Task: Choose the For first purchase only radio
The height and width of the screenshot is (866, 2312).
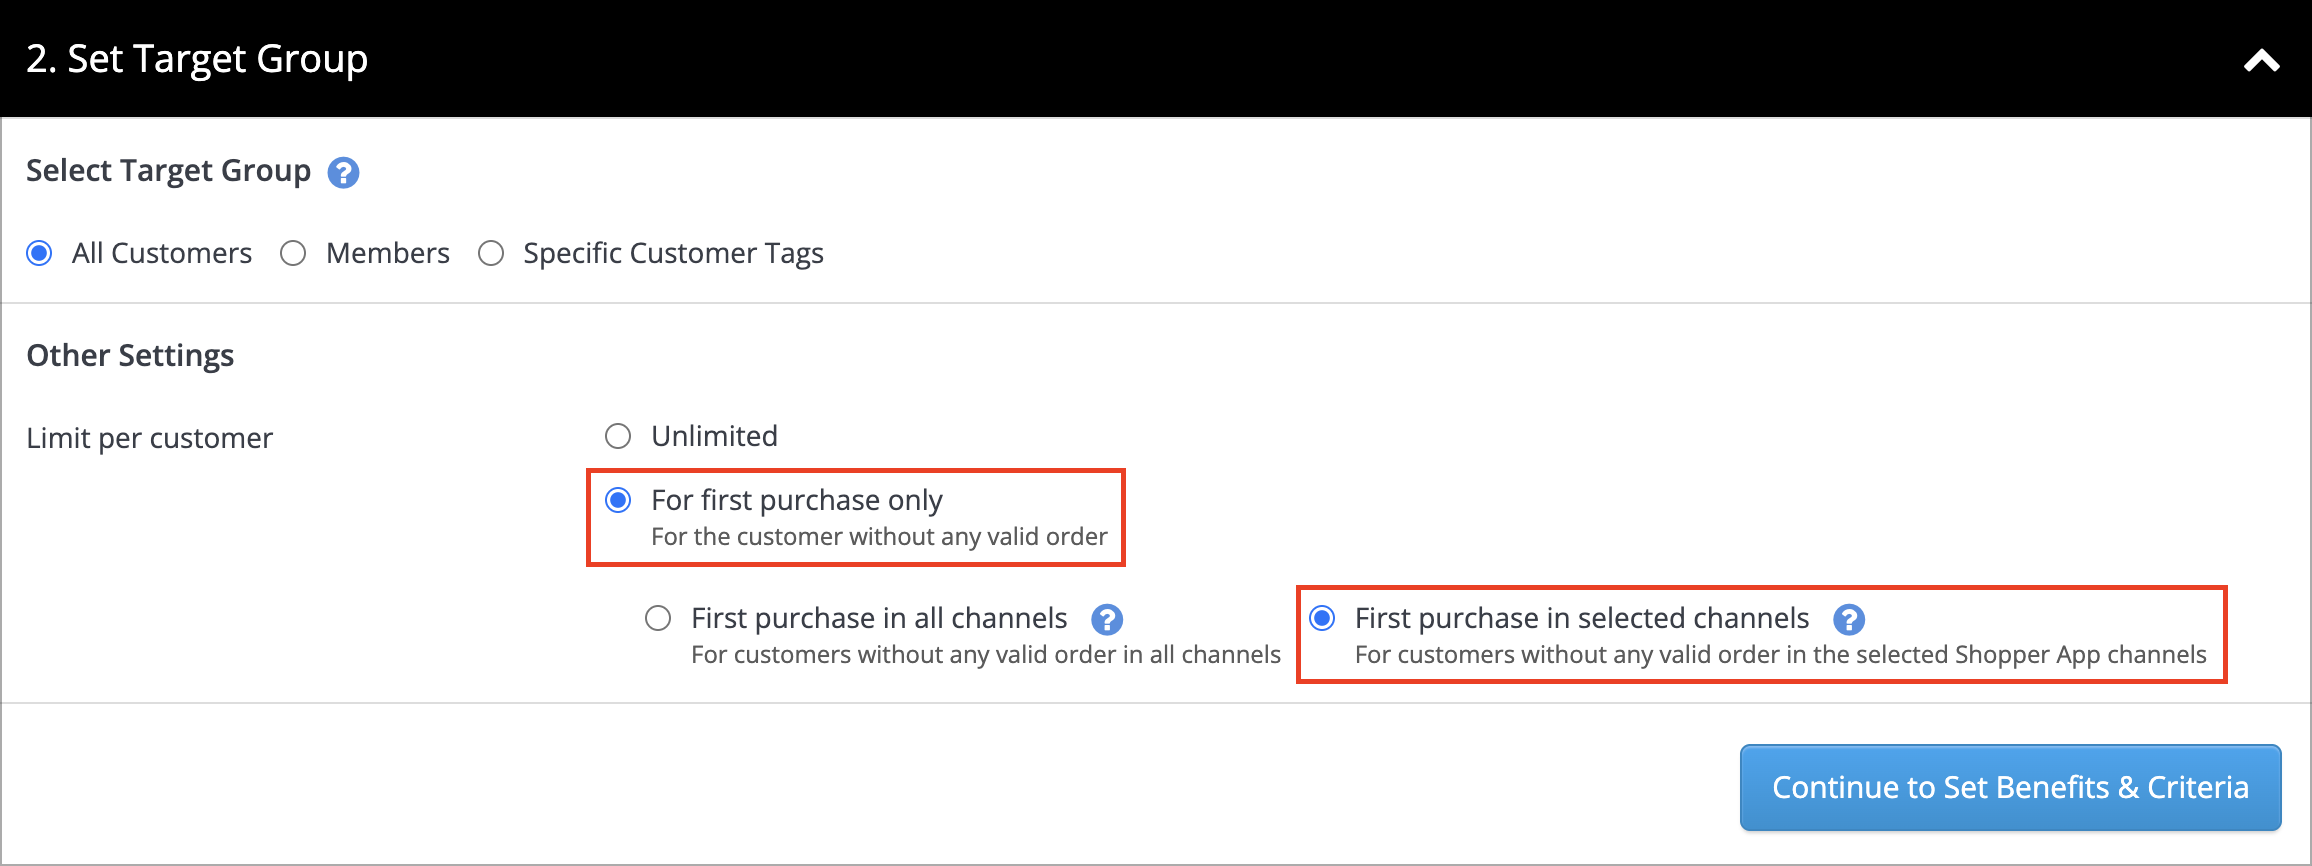Action: [618, 500]
